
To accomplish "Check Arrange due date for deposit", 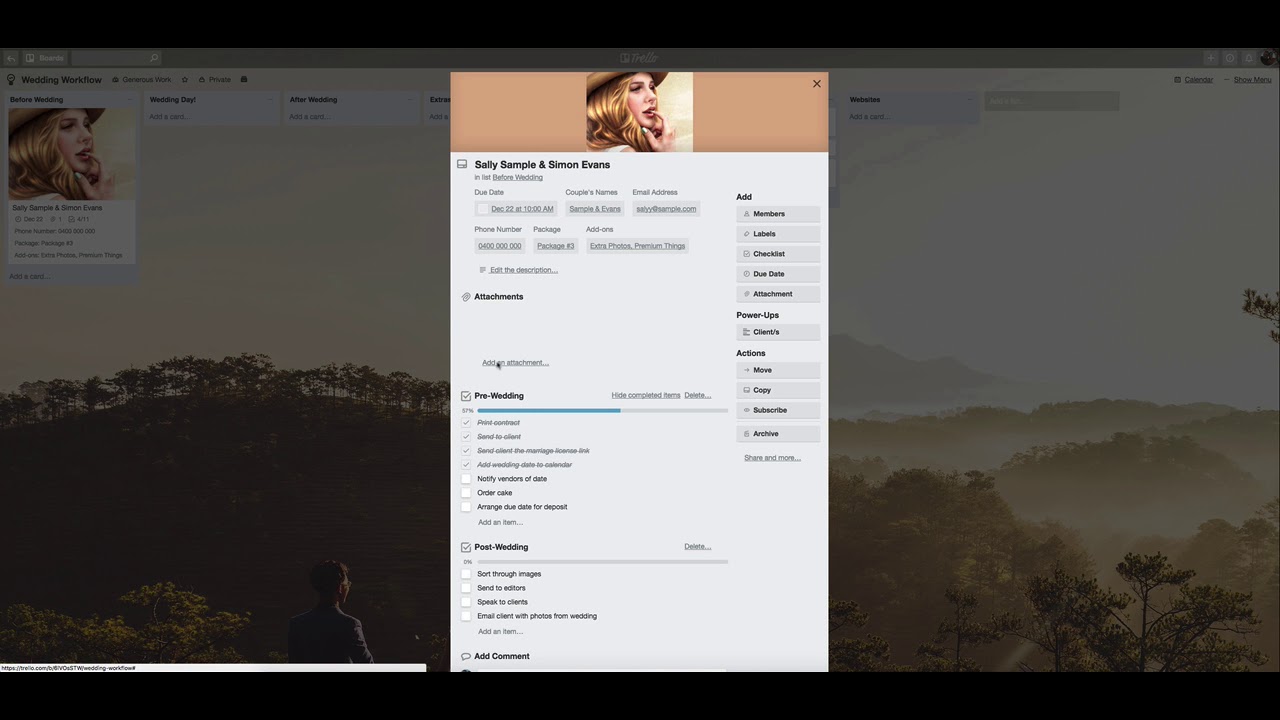I will [x=466, y=507].
